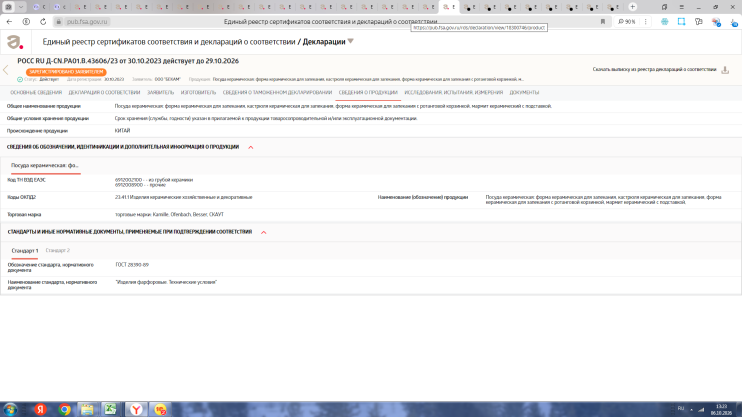Expand the tab list chevron at top left

[x=21, y=7]
